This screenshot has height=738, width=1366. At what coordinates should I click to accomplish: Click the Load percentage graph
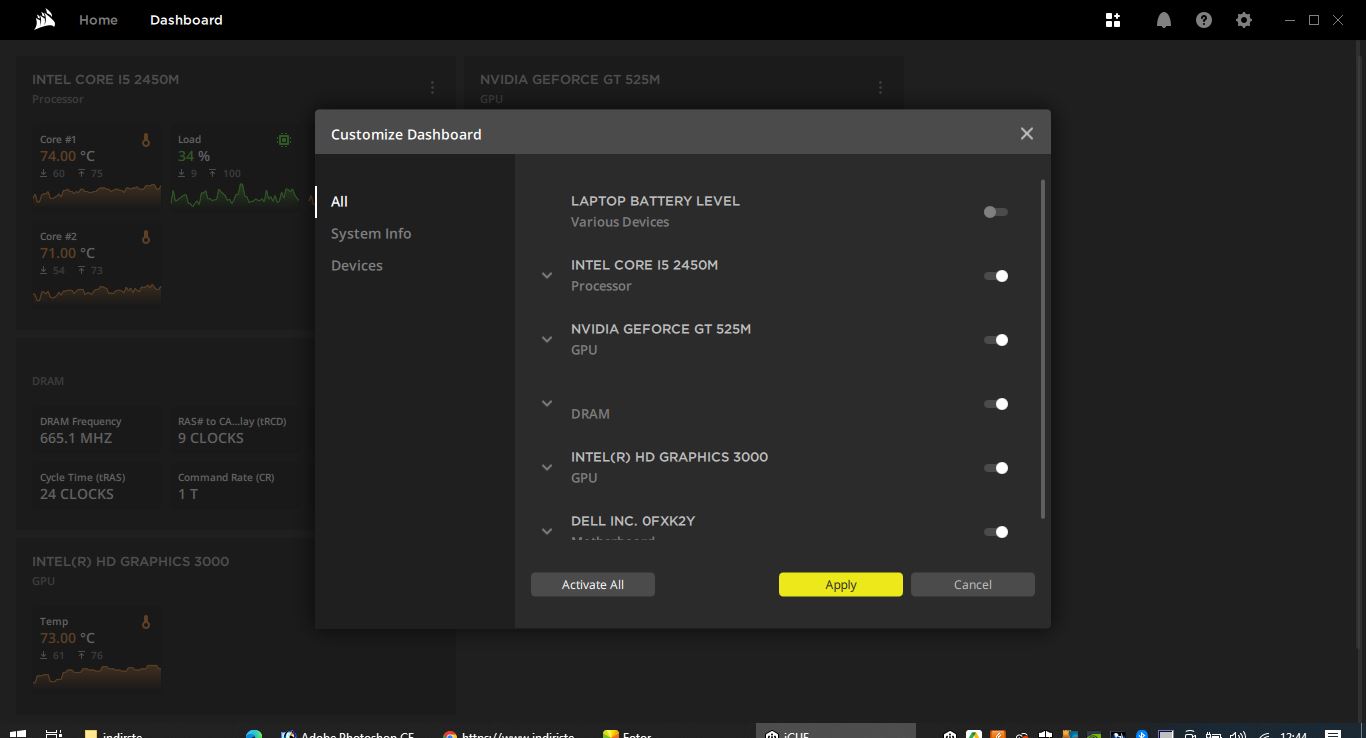(235, 193)
